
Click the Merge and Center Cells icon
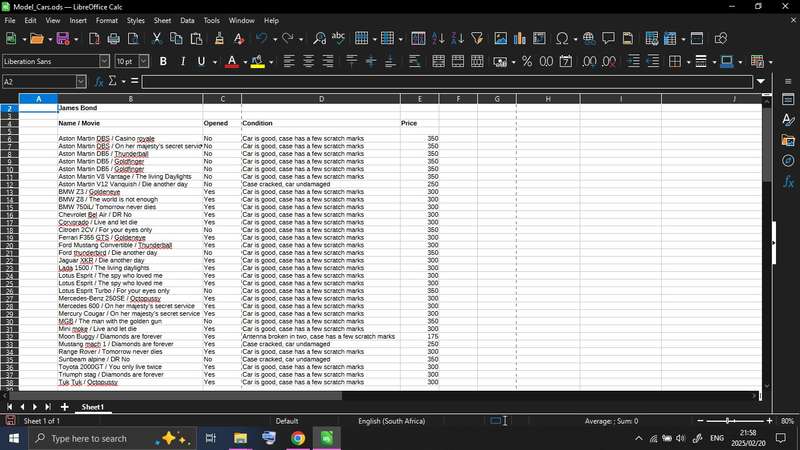[438, 62]
